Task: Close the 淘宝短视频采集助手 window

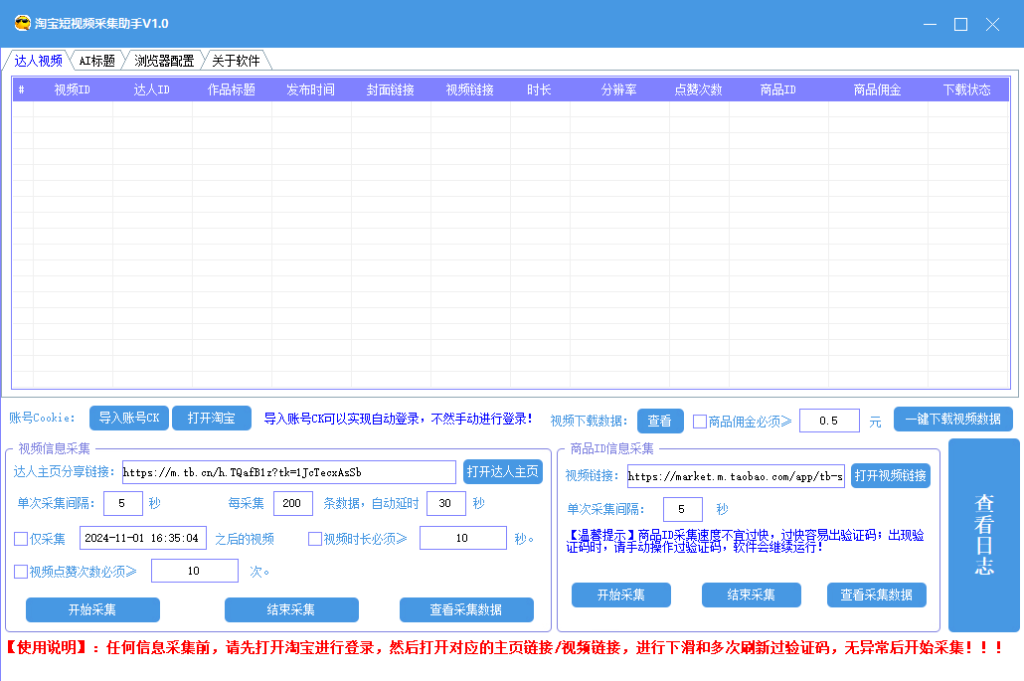Action: point(993,24)
